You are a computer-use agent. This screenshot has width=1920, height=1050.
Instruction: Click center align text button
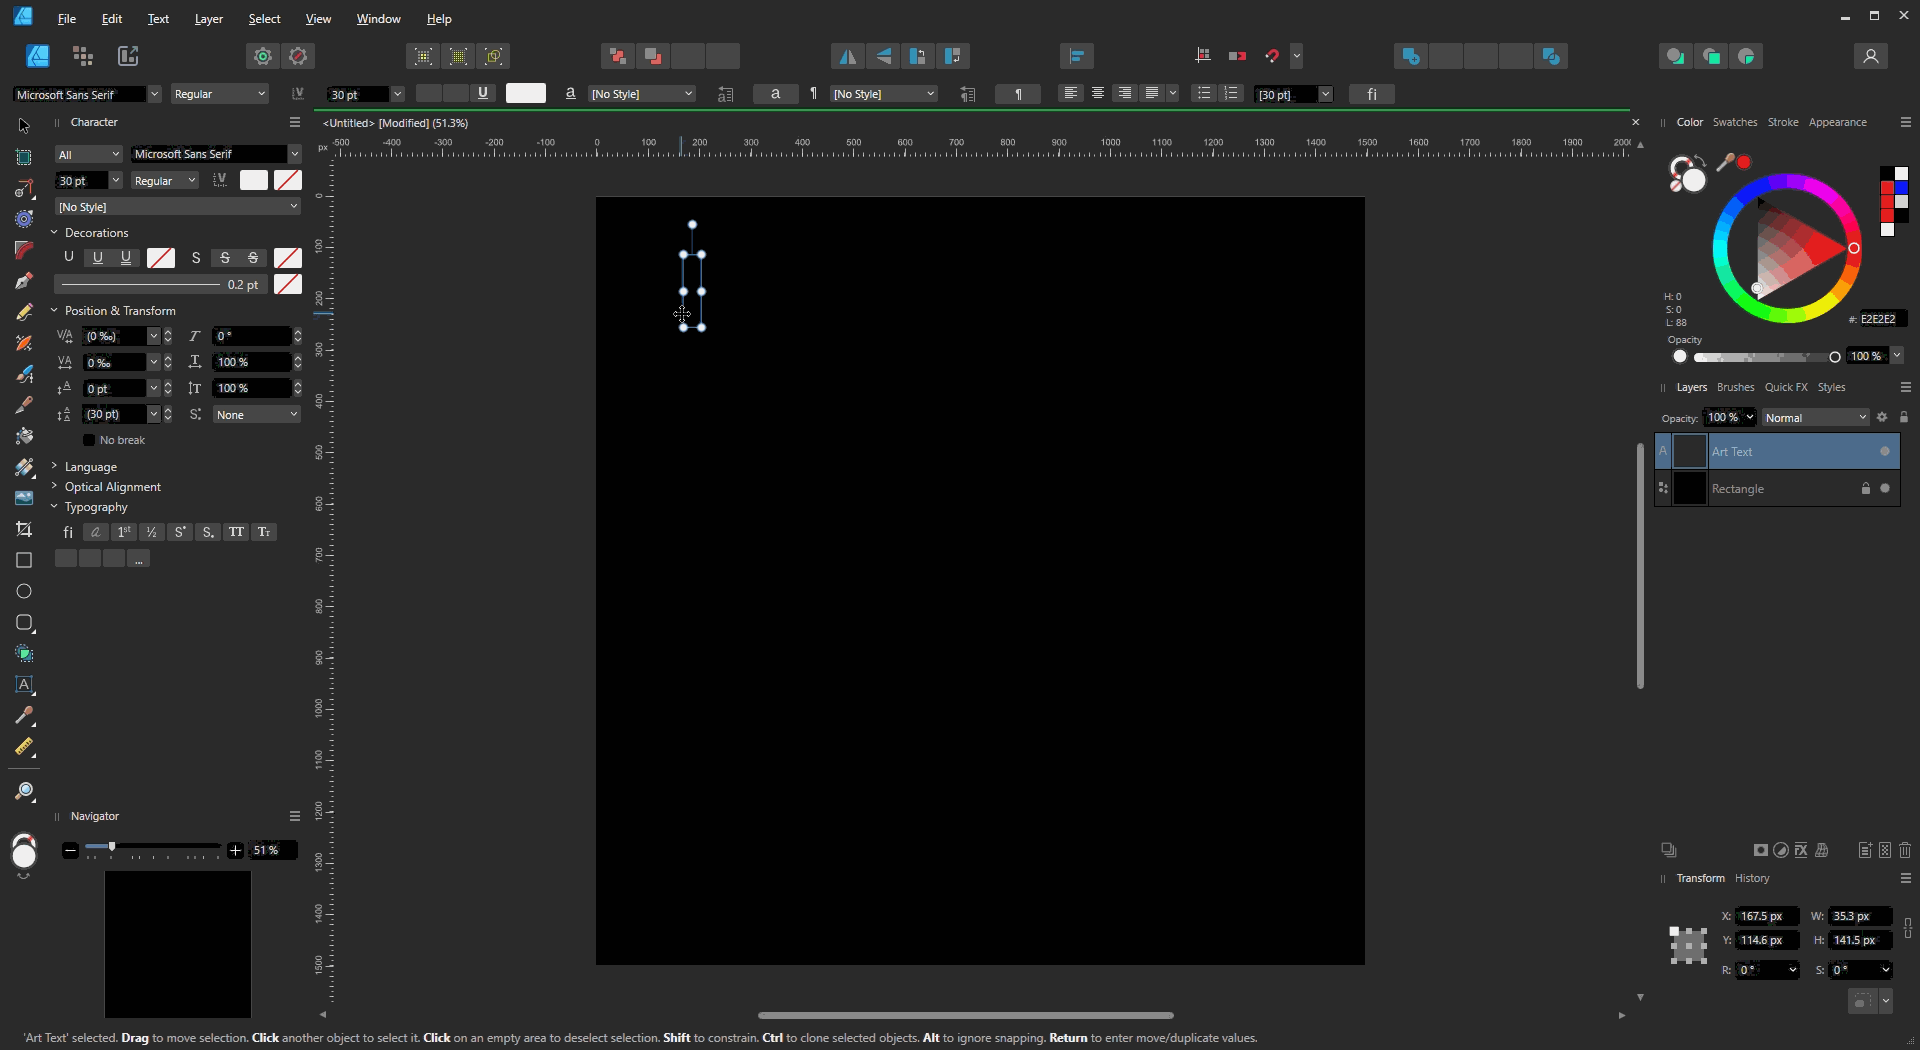pyautogui.click(x=1098, y=94)
